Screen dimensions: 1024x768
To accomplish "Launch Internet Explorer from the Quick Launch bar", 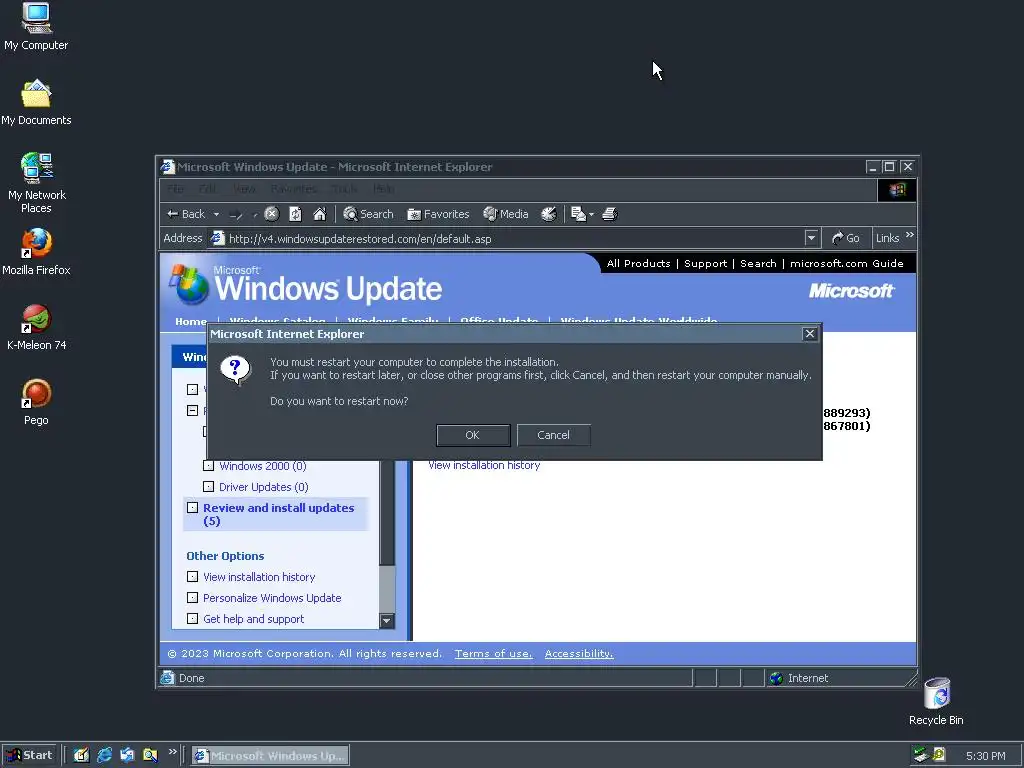I will point(104,755).
